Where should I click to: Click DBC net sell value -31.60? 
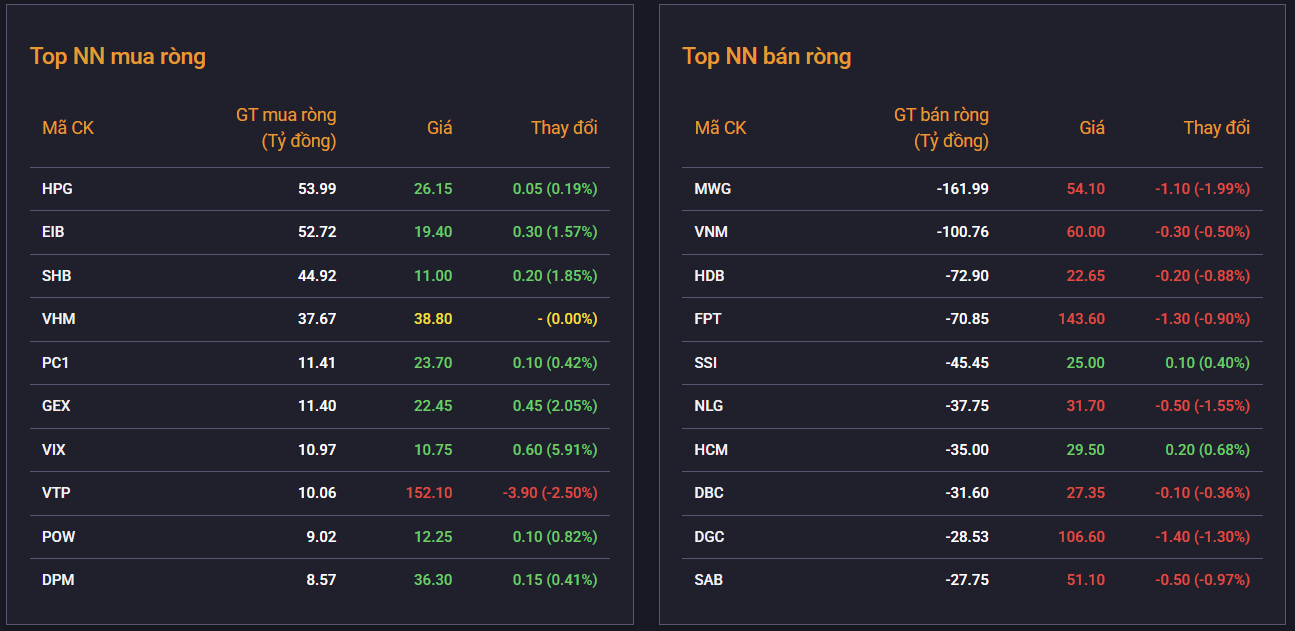point(967,493)
